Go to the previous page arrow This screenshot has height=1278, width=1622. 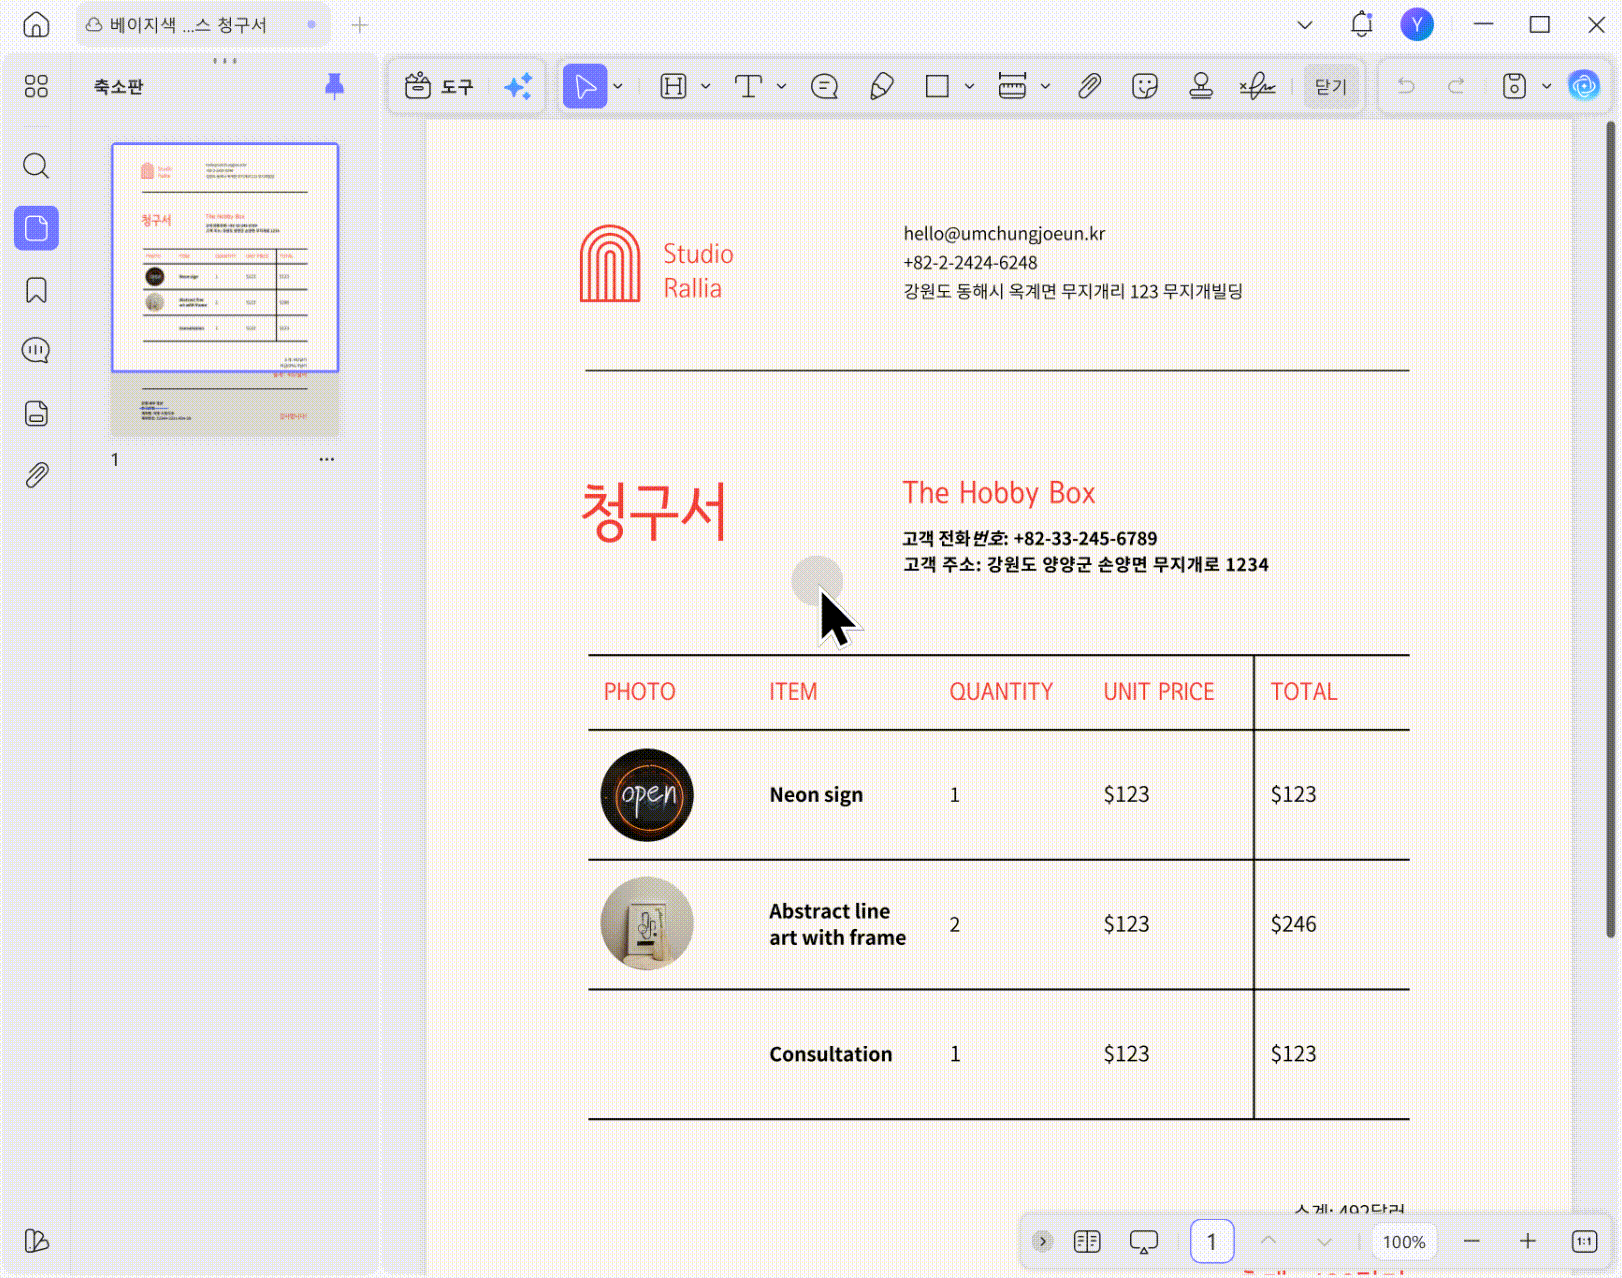(x=1268, y=1241)
